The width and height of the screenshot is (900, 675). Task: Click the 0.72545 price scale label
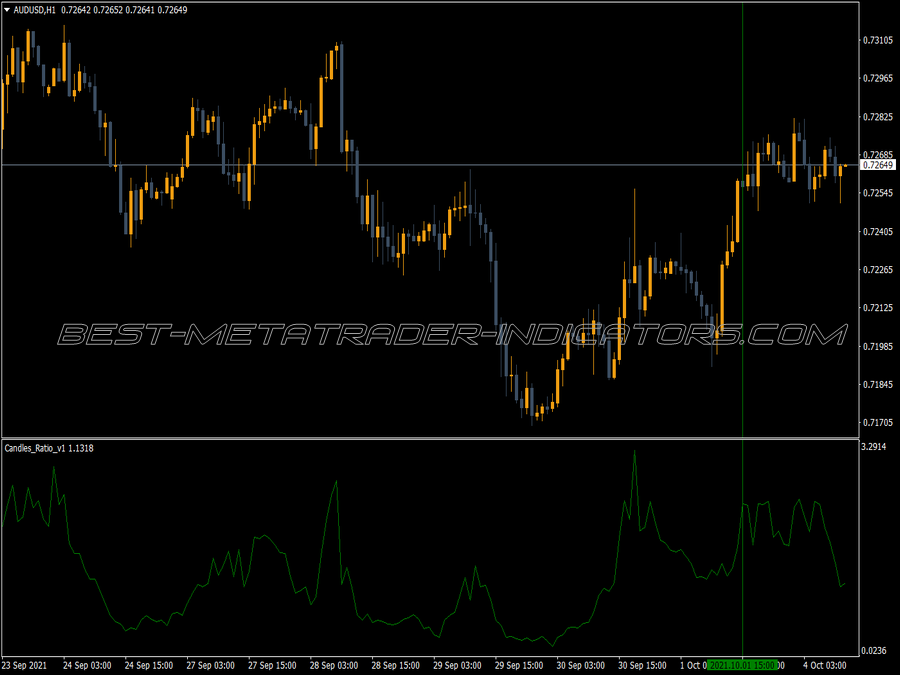click(x=878, y=193)
